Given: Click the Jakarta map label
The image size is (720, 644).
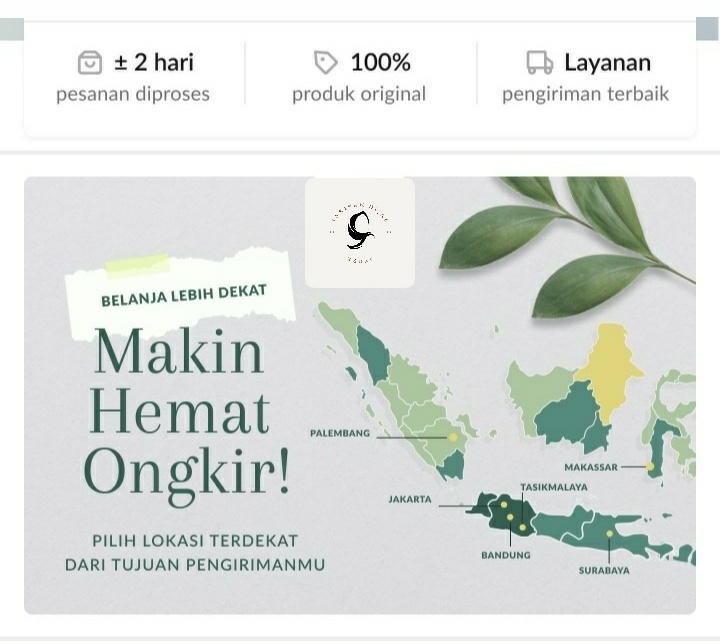Looking at the screenshot, I should [410, 499].
